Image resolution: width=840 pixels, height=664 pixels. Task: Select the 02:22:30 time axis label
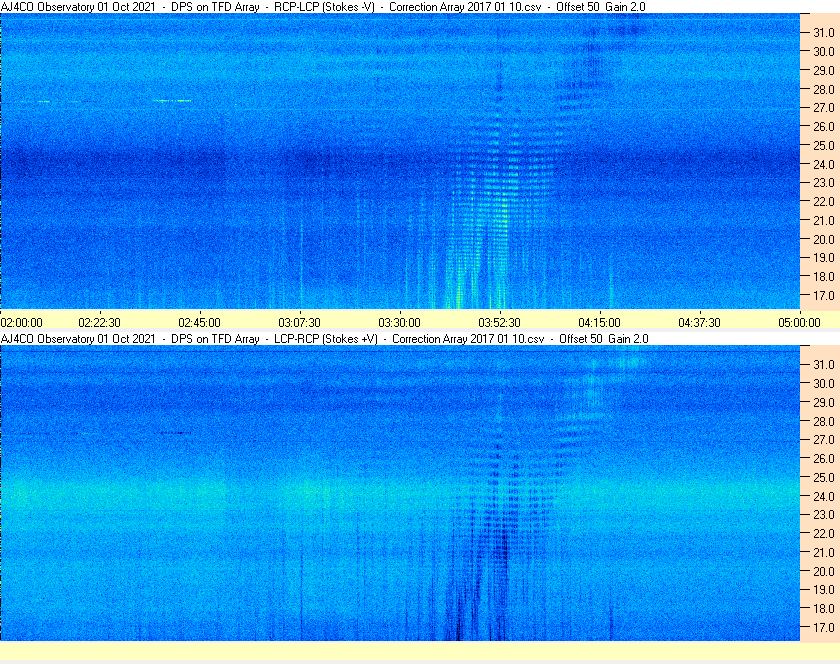point(100,323)
